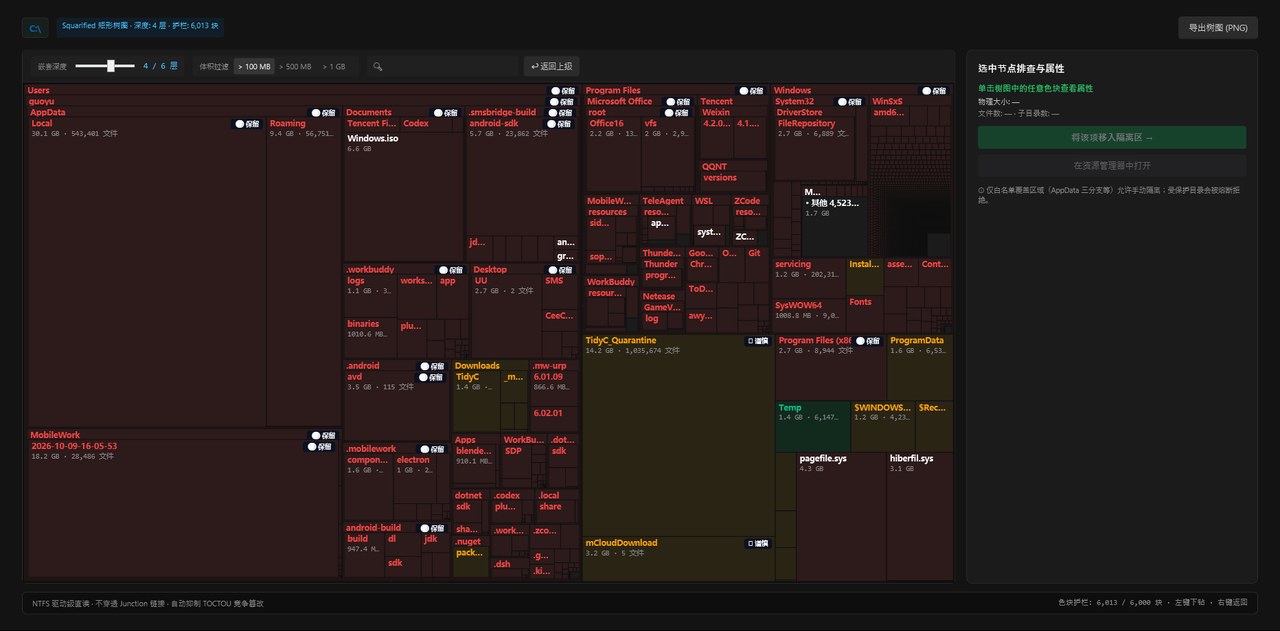Select the > 1 GB size filter

point(334,67)
